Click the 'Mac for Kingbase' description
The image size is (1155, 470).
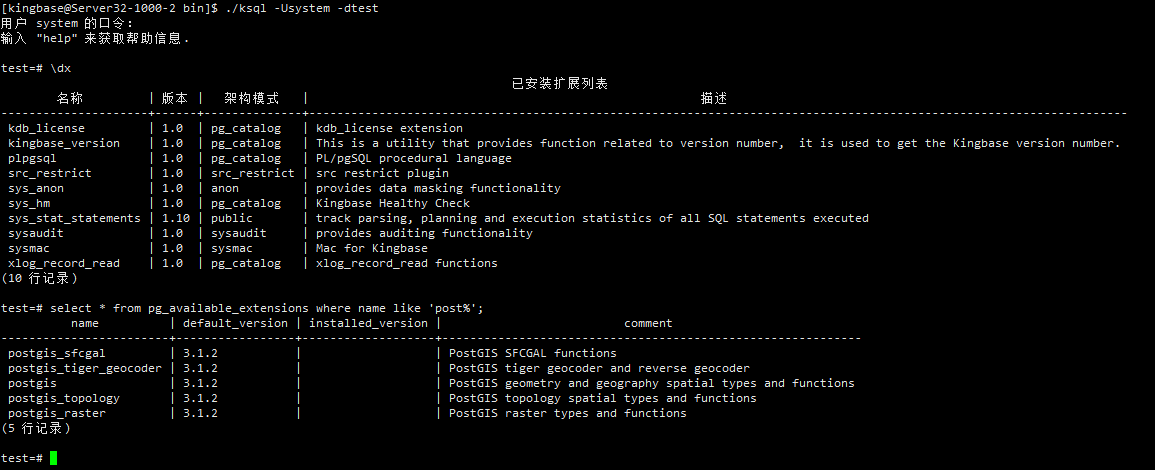point(372,248)
